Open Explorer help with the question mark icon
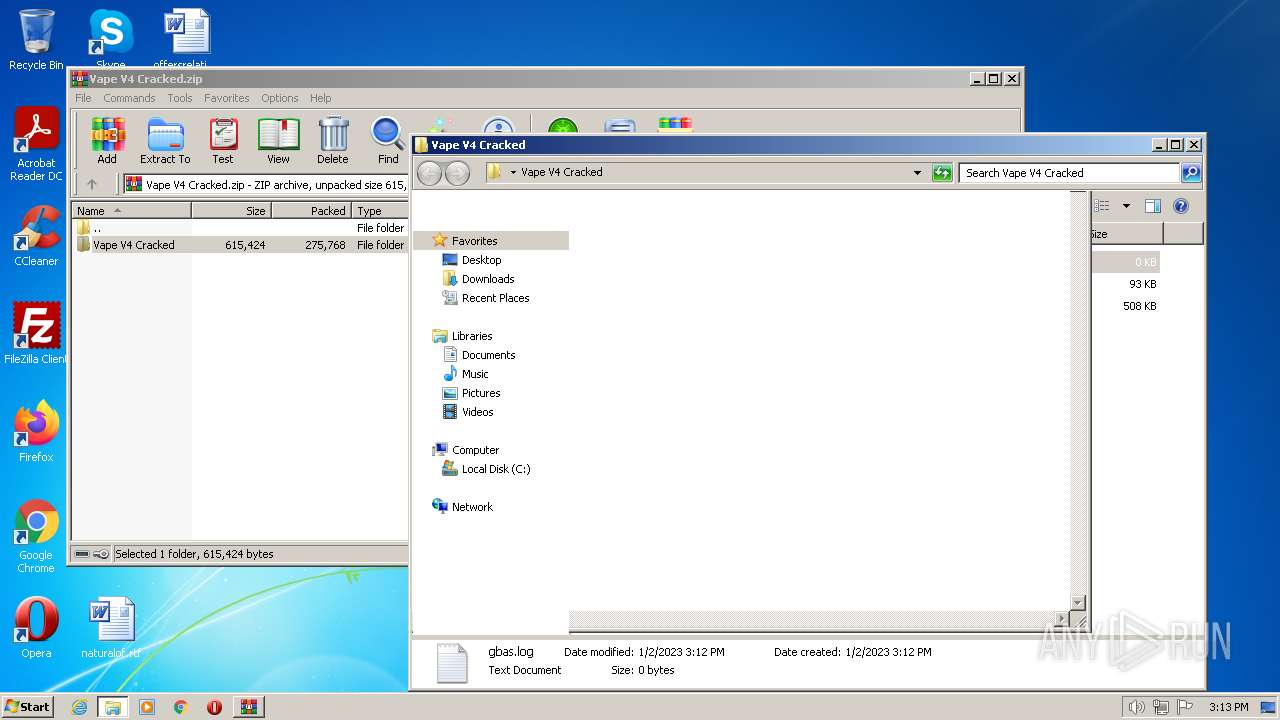This screenshot has height=720, width=1280. [1181, 206]
